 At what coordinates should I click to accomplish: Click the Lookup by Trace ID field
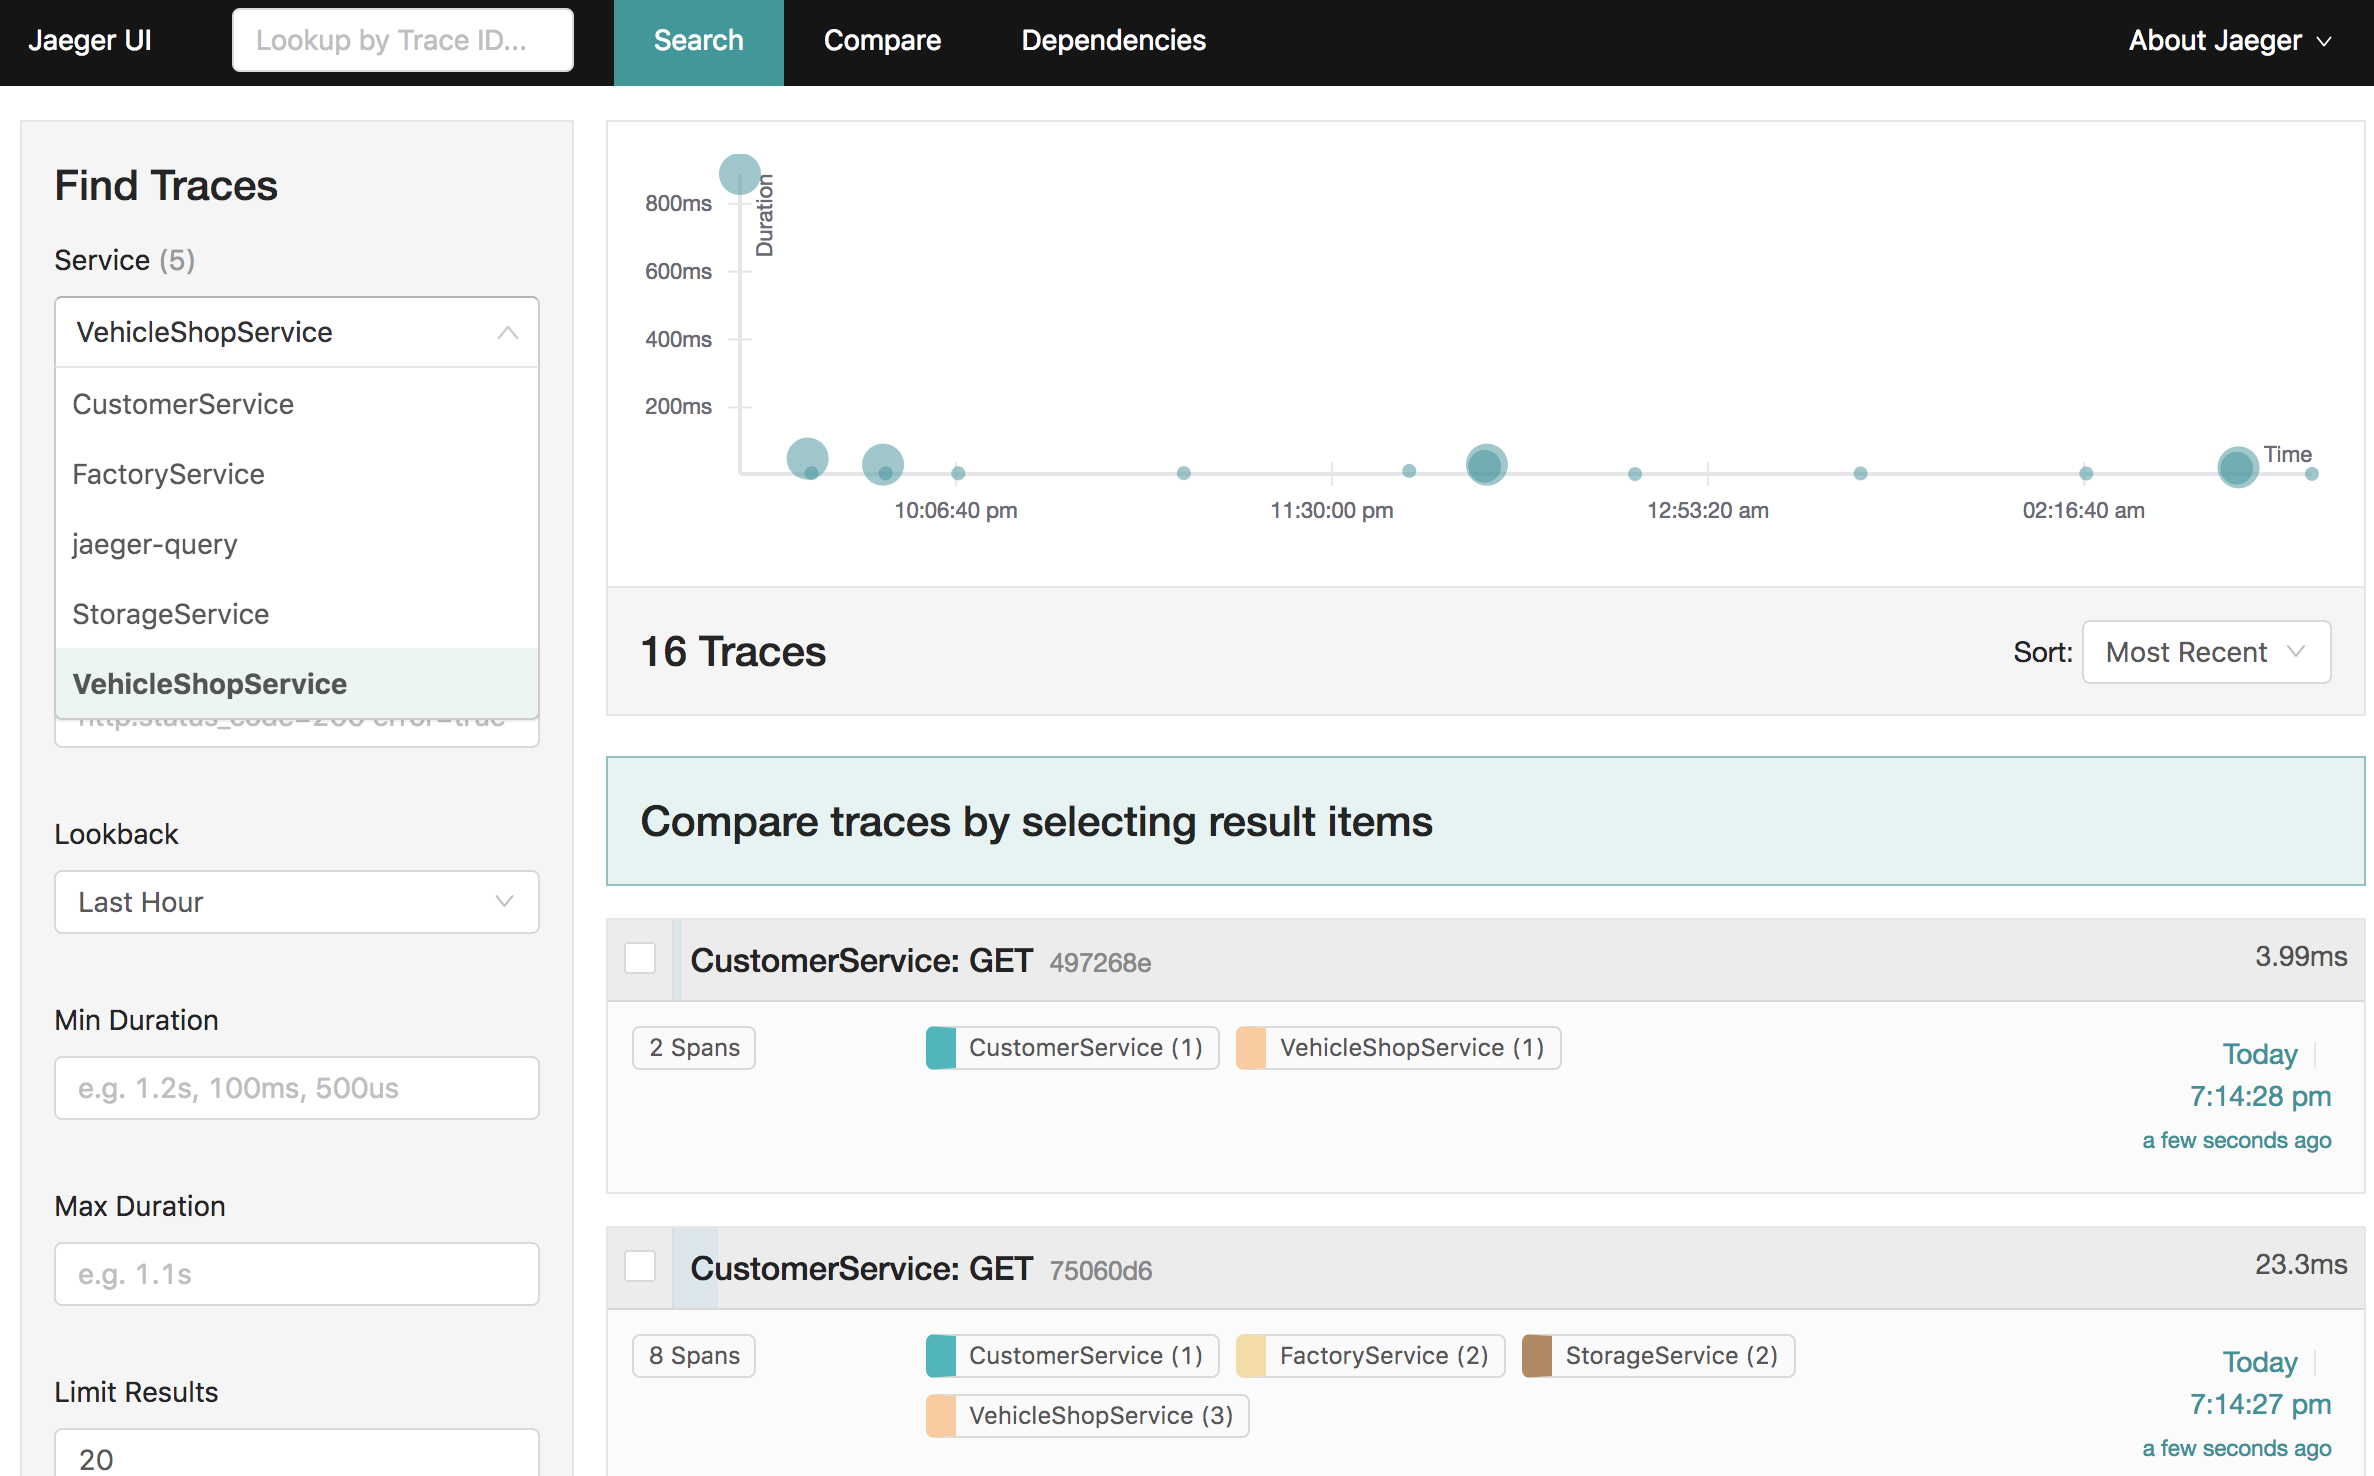(402, 40)
